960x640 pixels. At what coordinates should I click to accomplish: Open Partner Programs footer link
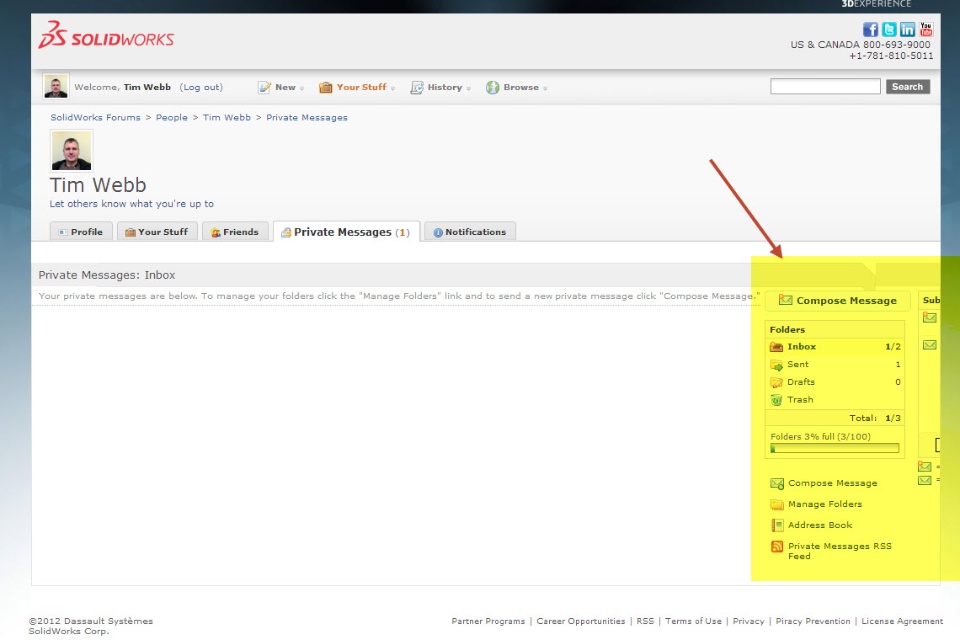488,621
